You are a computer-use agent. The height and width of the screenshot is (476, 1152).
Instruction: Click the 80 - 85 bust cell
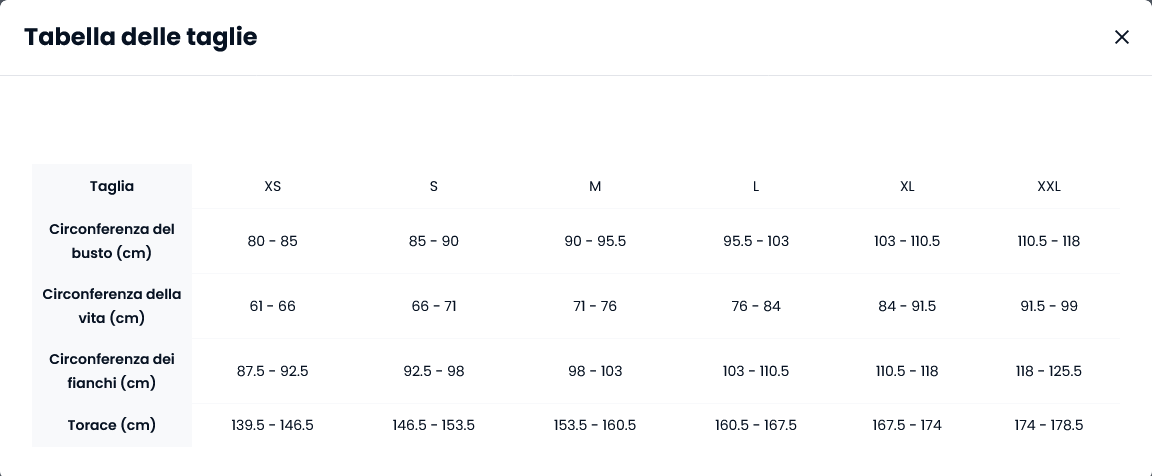273,241
